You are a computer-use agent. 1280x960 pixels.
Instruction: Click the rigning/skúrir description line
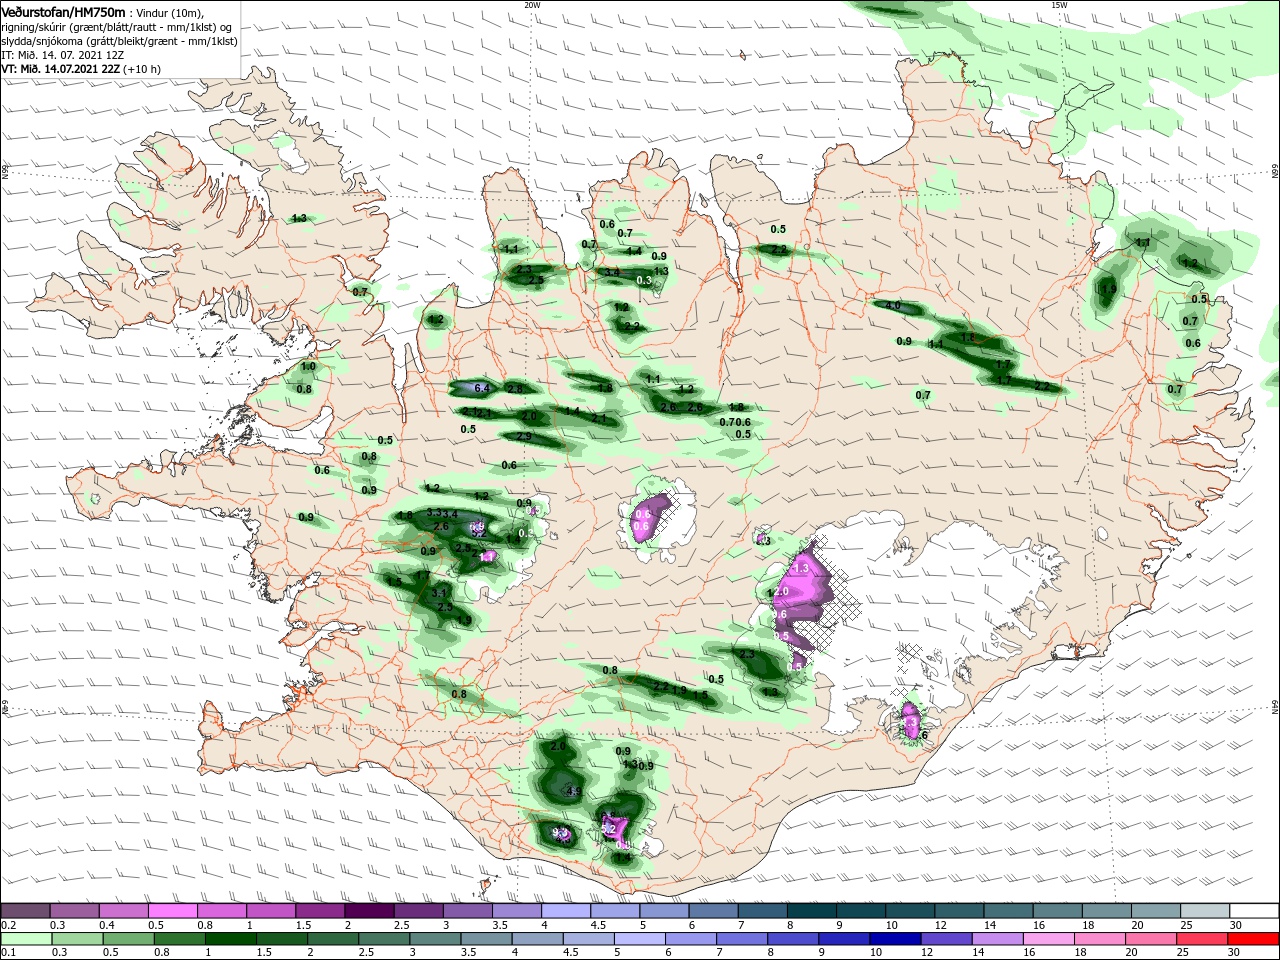click(115, 27)
